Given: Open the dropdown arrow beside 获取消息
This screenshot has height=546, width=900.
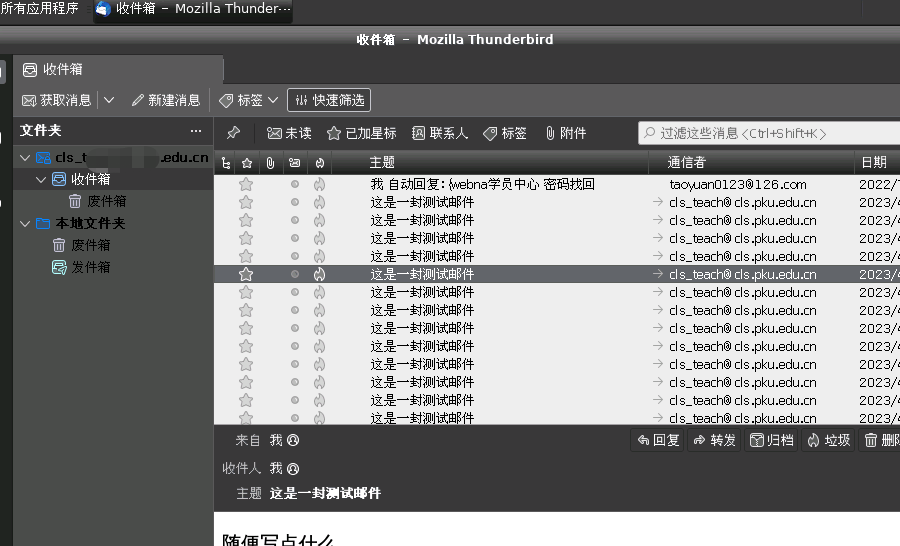Looking at the screenshot, I should [109, 100].
